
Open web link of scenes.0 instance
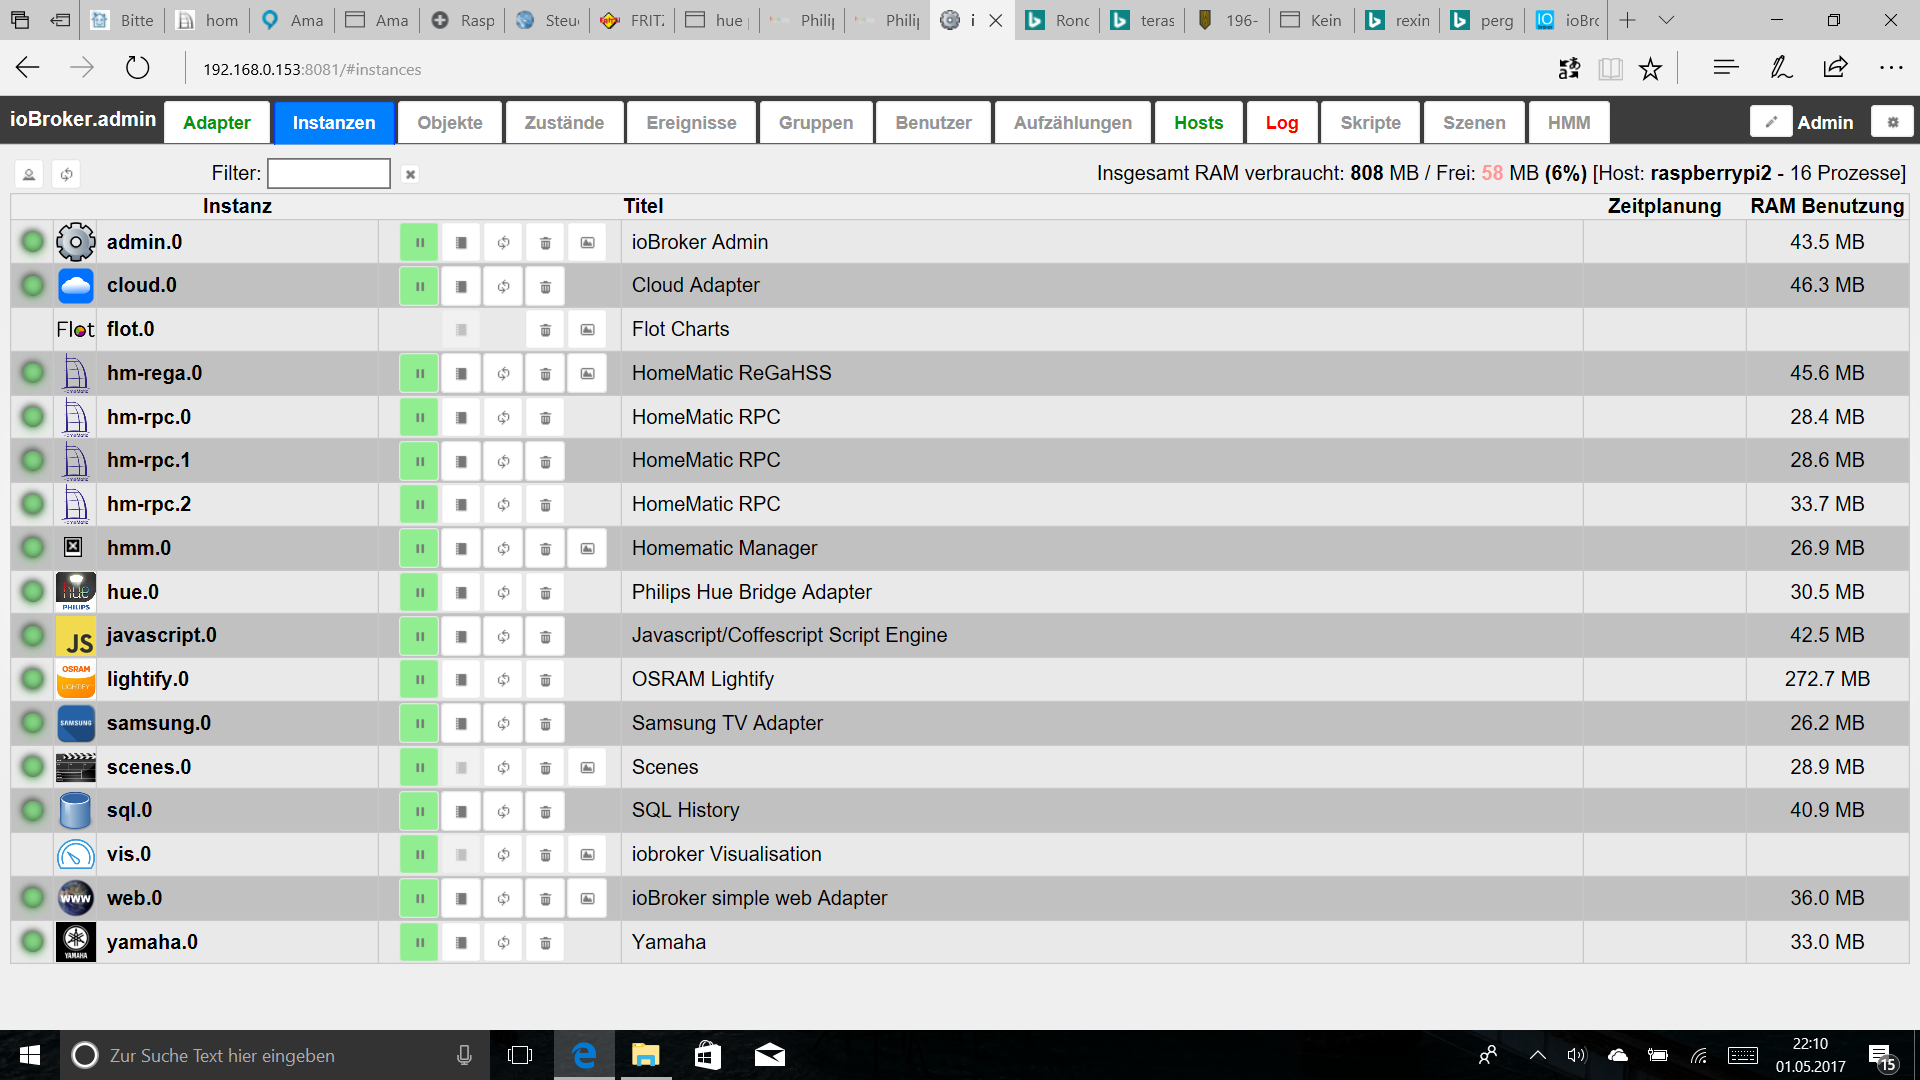click(x=587, y=768)
